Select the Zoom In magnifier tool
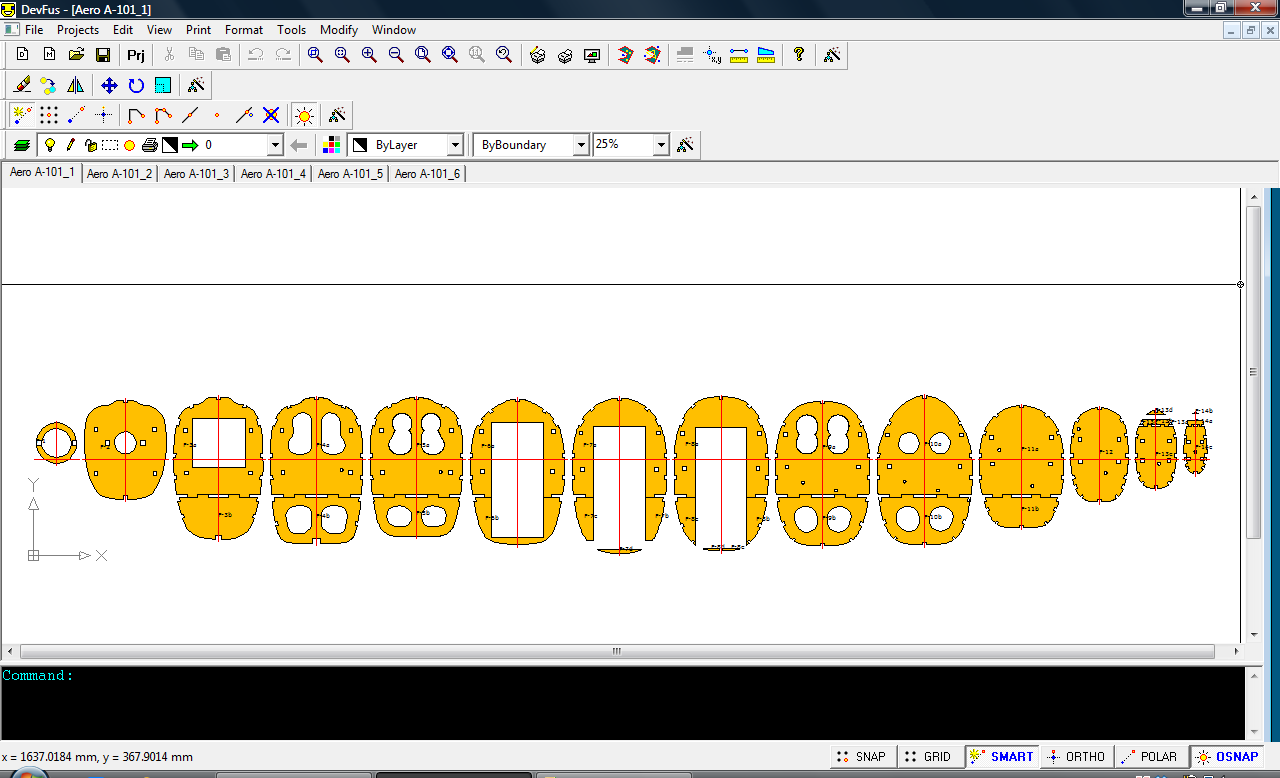1280x778 pixels. click(369, 55)
